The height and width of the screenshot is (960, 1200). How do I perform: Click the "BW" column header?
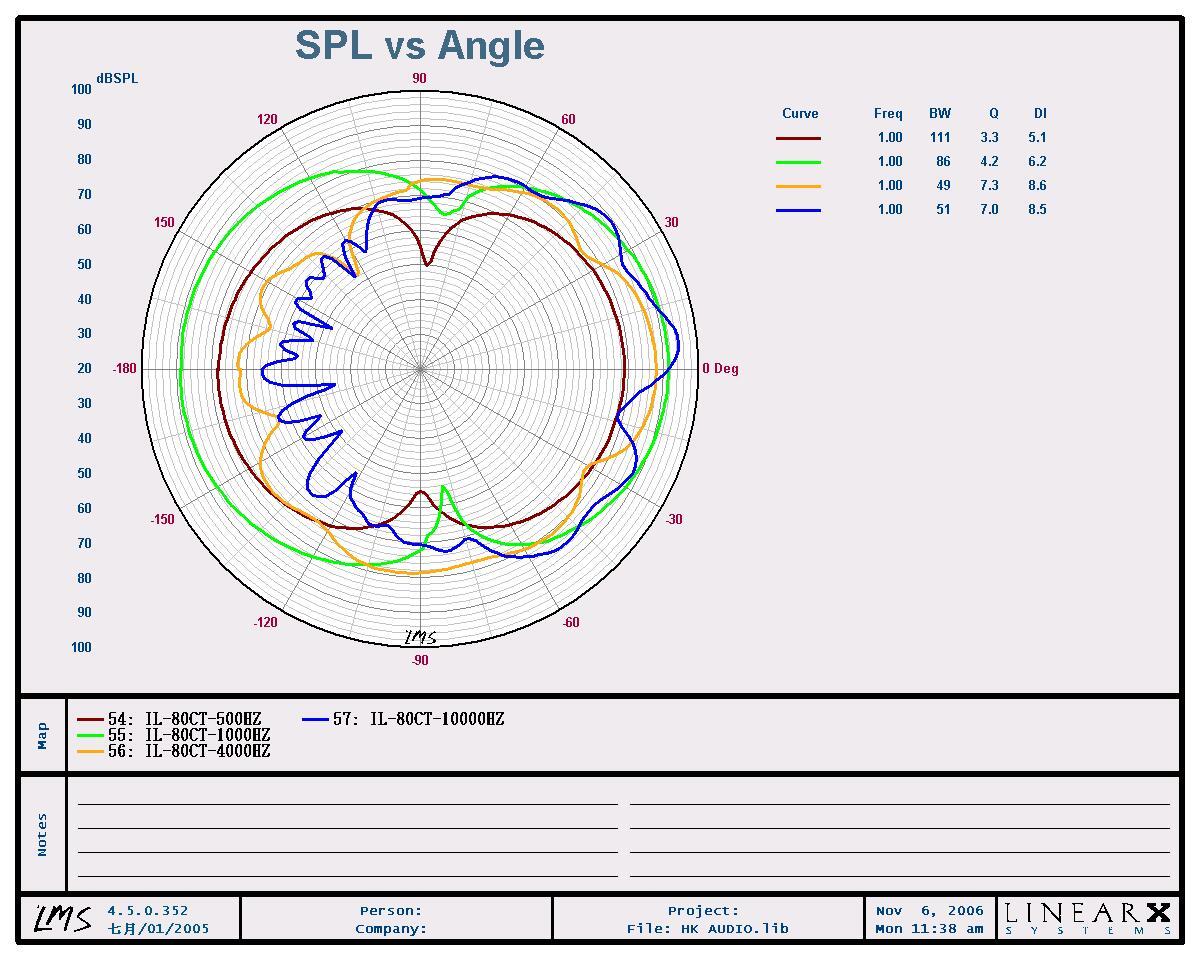(x=940, y=114)
